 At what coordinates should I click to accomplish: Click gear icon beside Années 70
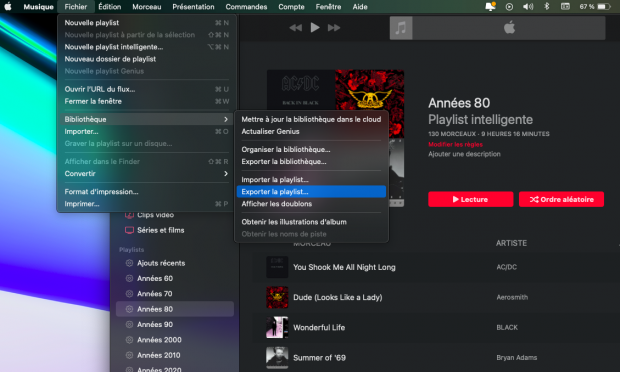coord(129,294)
